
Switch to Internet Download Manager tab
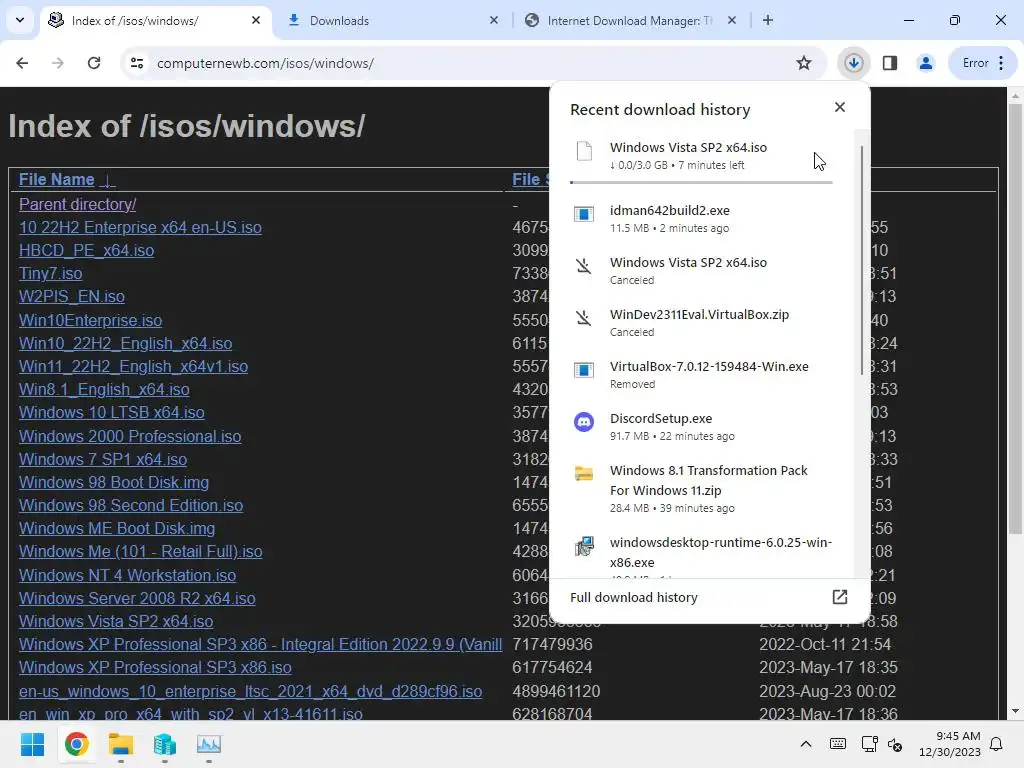(x=632, y=21)
